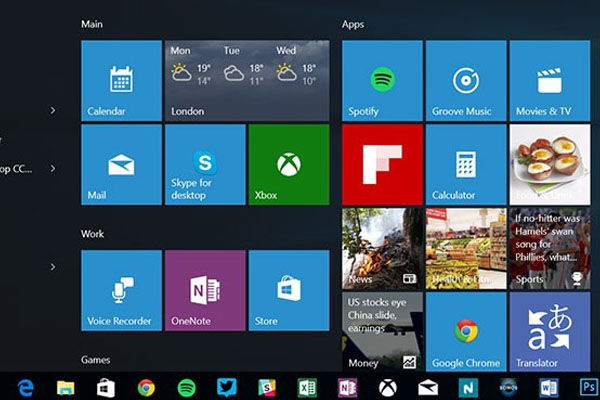Viewport: 600px width, 400px height.
Task: Open File Explorer from the taskbar
Action: [65, 388]
